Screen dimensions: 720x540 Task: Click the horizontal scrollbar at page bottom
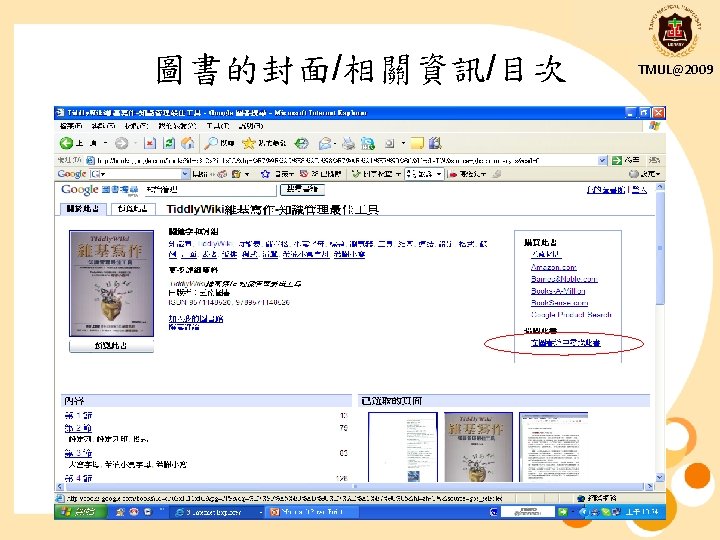[x=354, y=486]
